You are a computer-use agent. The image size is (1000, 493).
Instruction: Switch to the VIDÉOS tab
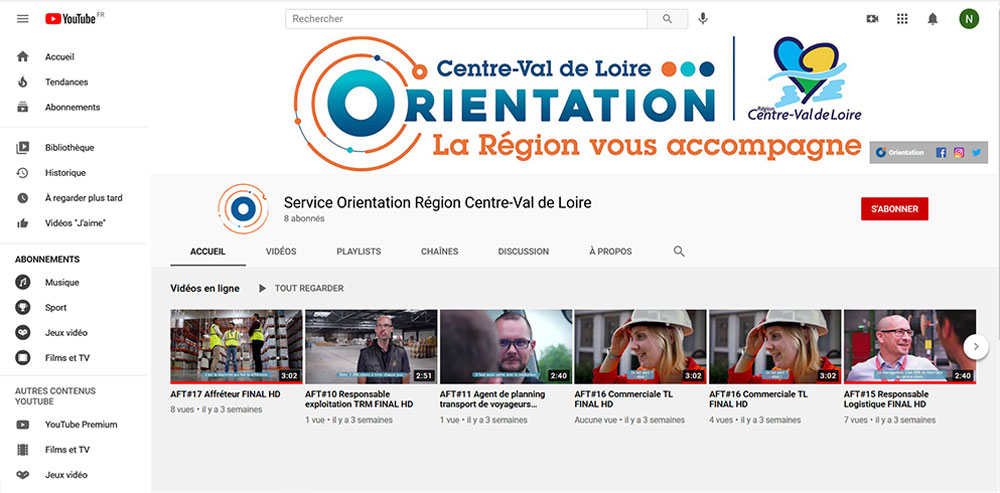281,251
